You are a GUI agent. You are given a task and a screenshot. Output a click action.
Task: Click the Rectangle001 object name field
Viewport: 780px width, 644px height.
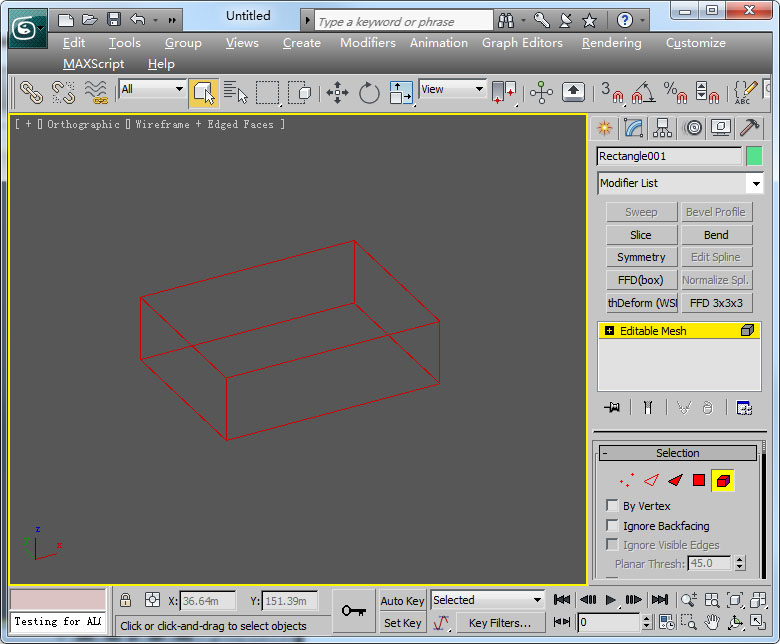(x=669, y=156)
